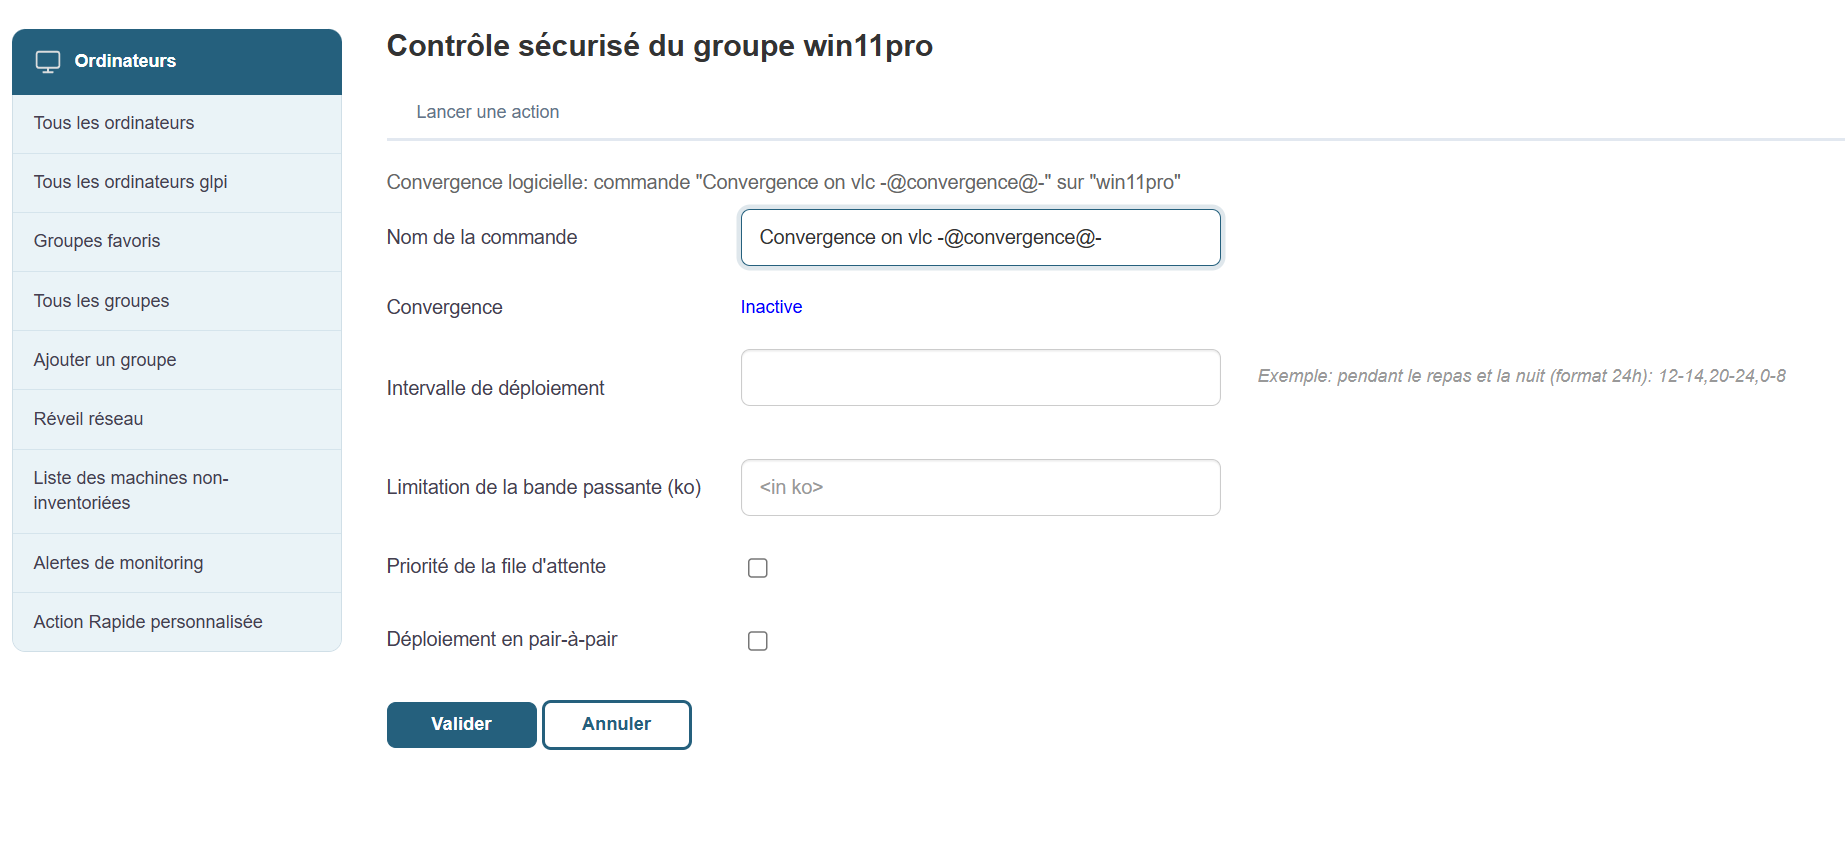Go to Alertes de monitoring

pos(118,563)
